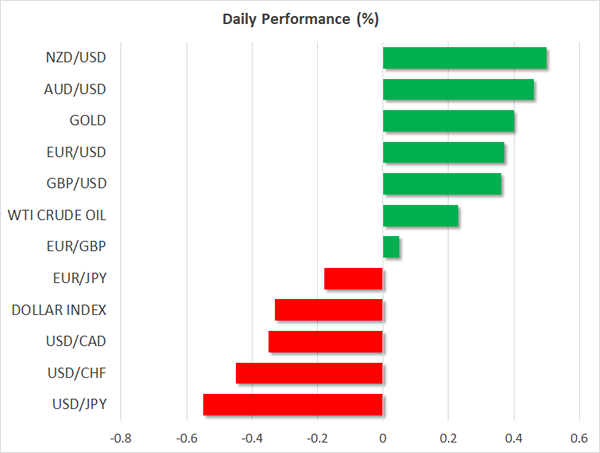Screen dimensions: 600x453
Task: Click the NZD/USD green bar
Action: [465, 58]
